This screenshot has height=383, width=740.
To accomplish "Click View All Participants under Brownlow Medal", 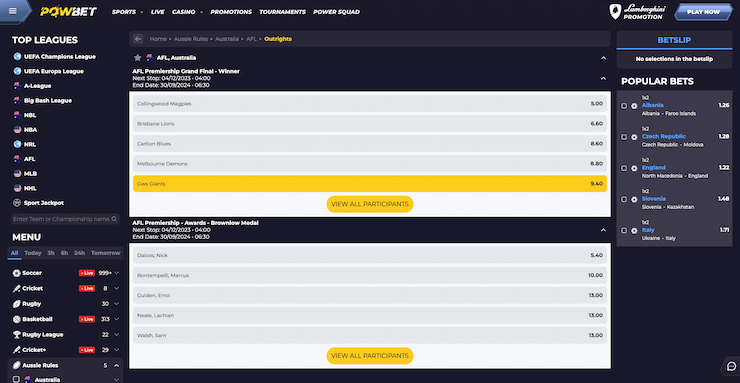I will pos(370,356).
